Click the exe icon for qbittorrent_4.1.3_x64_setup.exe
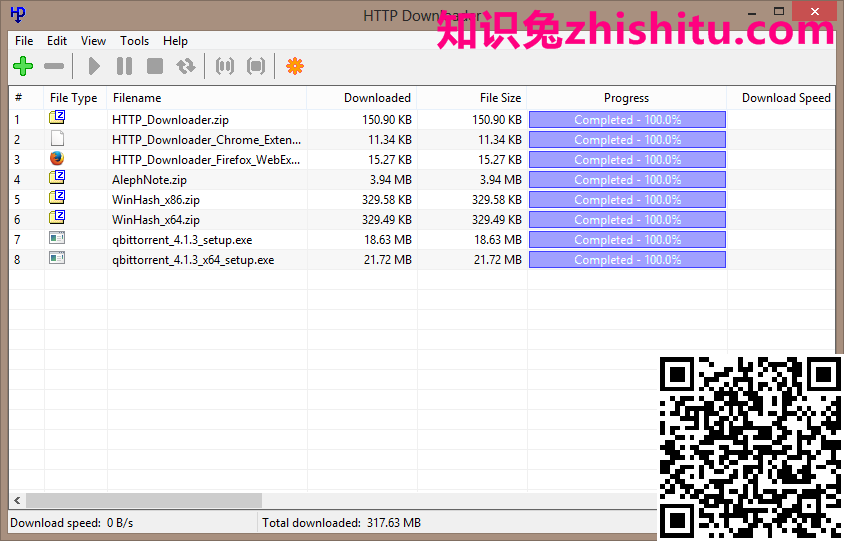This screenshot has width=844, height=541. tap(57, 258)
